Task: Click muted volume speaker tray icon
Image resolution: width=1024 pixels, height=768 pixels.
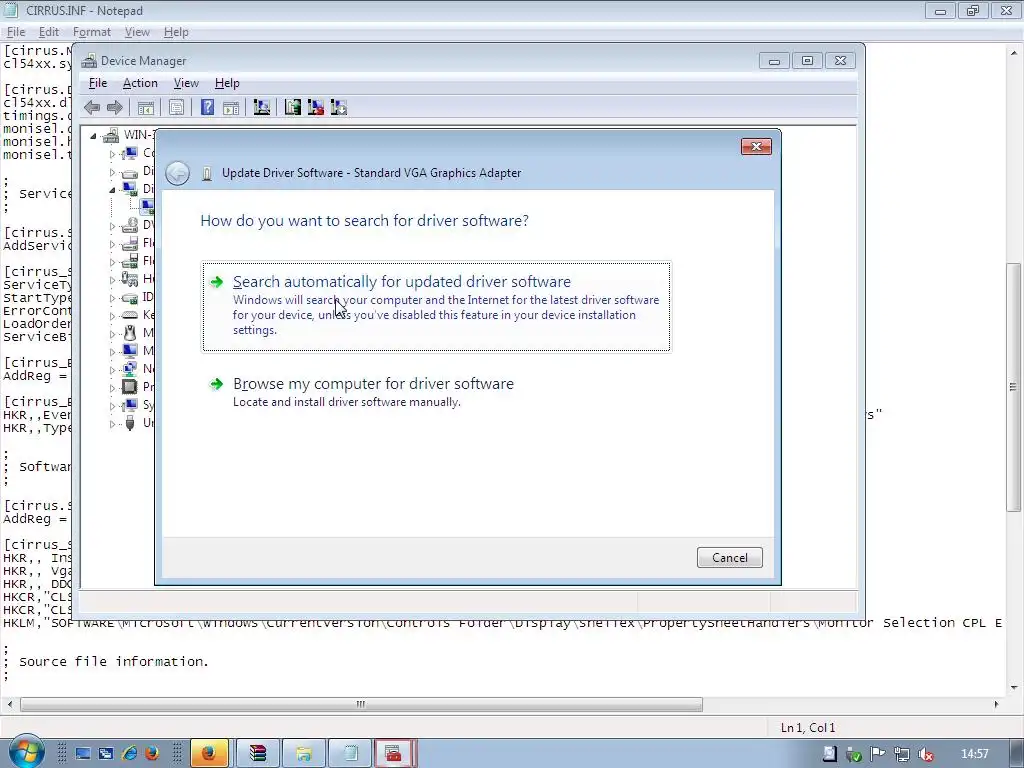Action: pos(925,754)
